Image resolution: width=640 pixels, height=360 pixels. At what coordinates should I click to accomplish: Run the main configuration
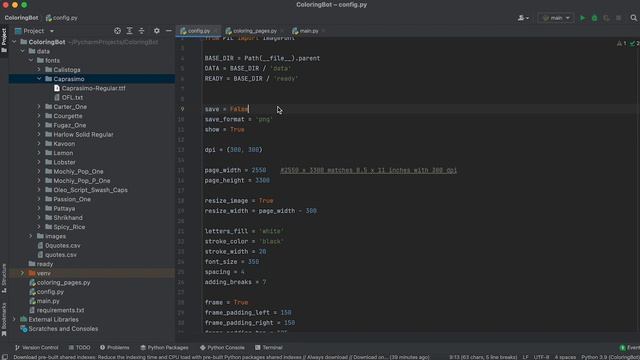pyautogui.click(x=582, y=18)
